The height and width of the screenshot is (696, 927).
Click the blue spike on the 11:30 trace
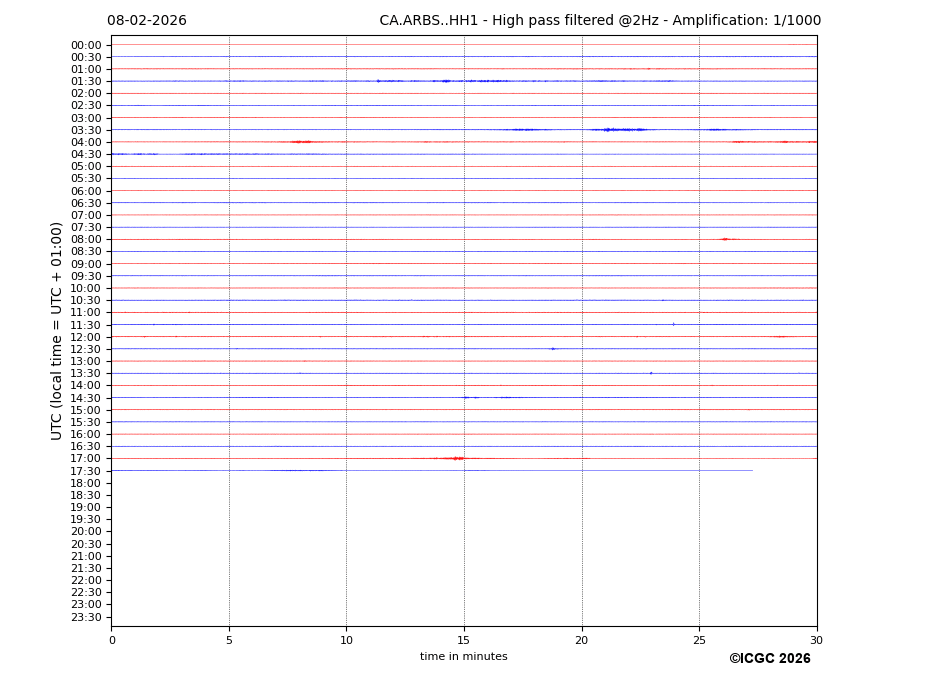673,324
